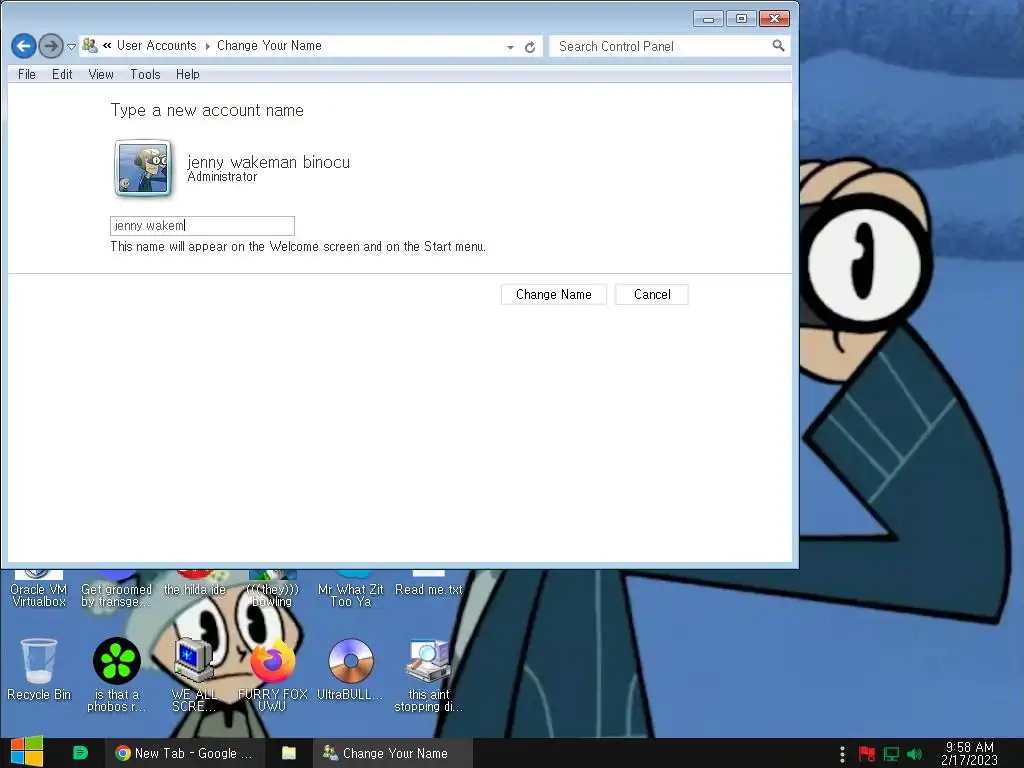
Task: Open the Edit menu
Action: click(62, 74)
